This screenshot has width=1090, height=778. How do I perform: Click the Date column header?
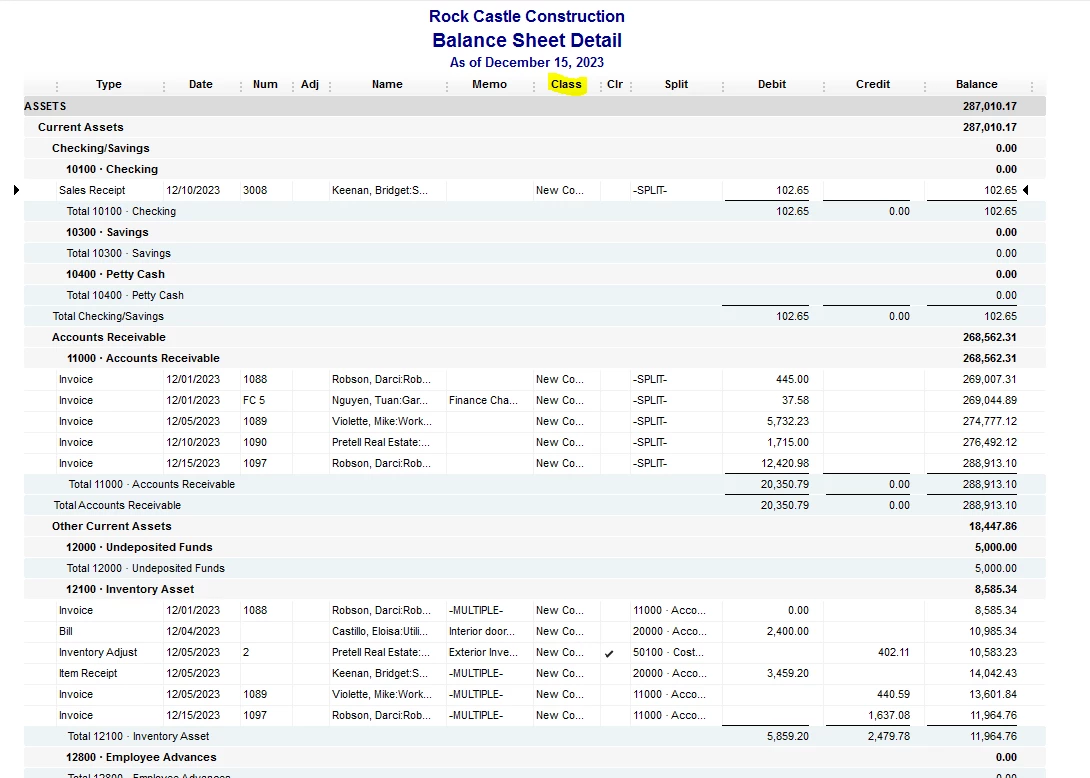(201, 84)
